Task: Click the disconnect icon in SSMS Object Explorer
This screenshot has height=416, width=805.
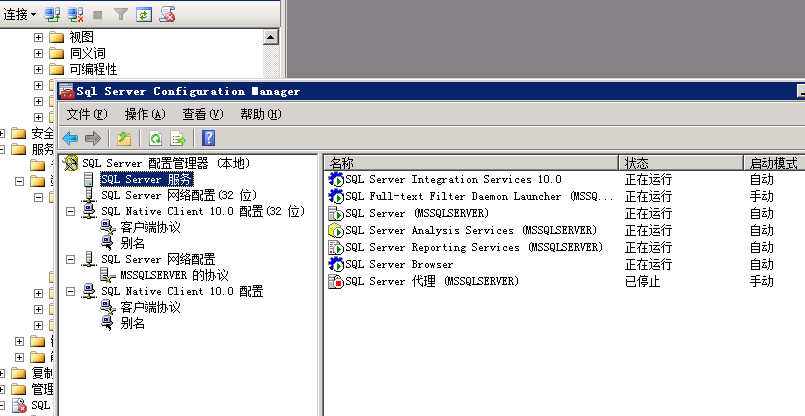Action: coord(75,14)
